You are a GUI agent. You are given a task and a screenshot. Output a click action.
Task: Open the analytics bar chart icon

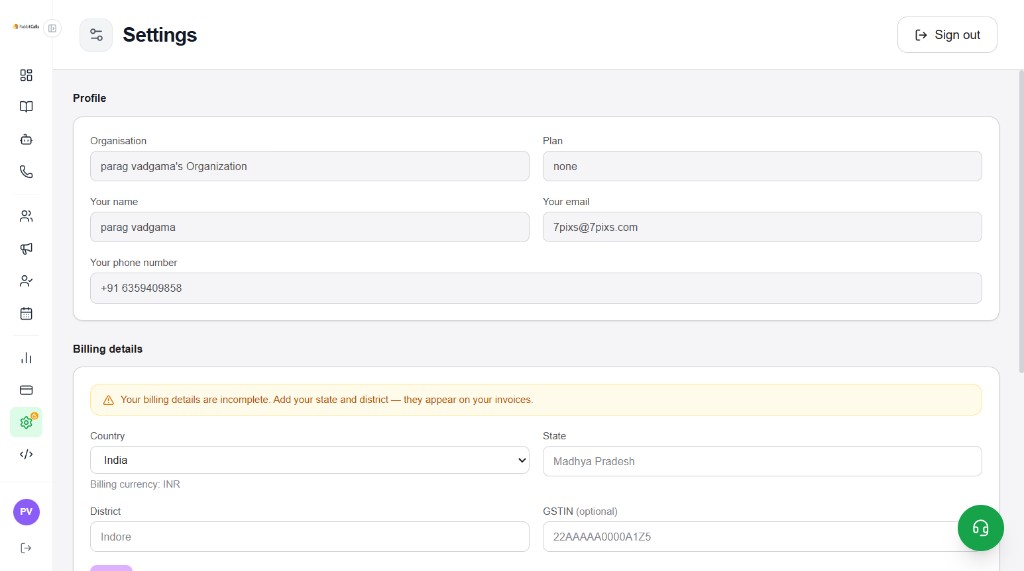[26, 358]
